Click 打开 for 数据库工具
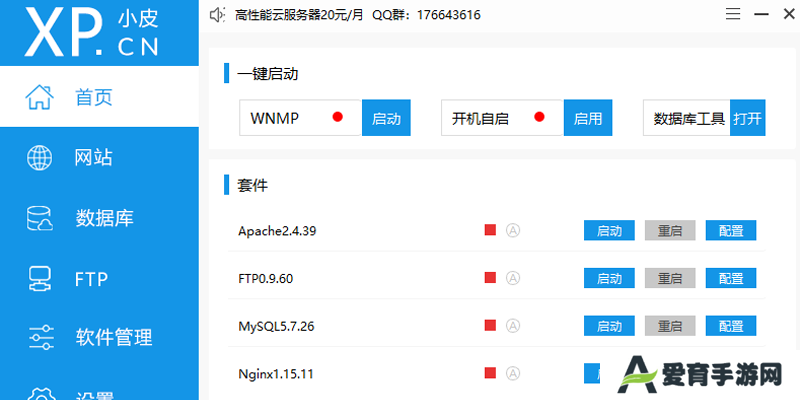 pyautogui.click(x=747, y=118)
